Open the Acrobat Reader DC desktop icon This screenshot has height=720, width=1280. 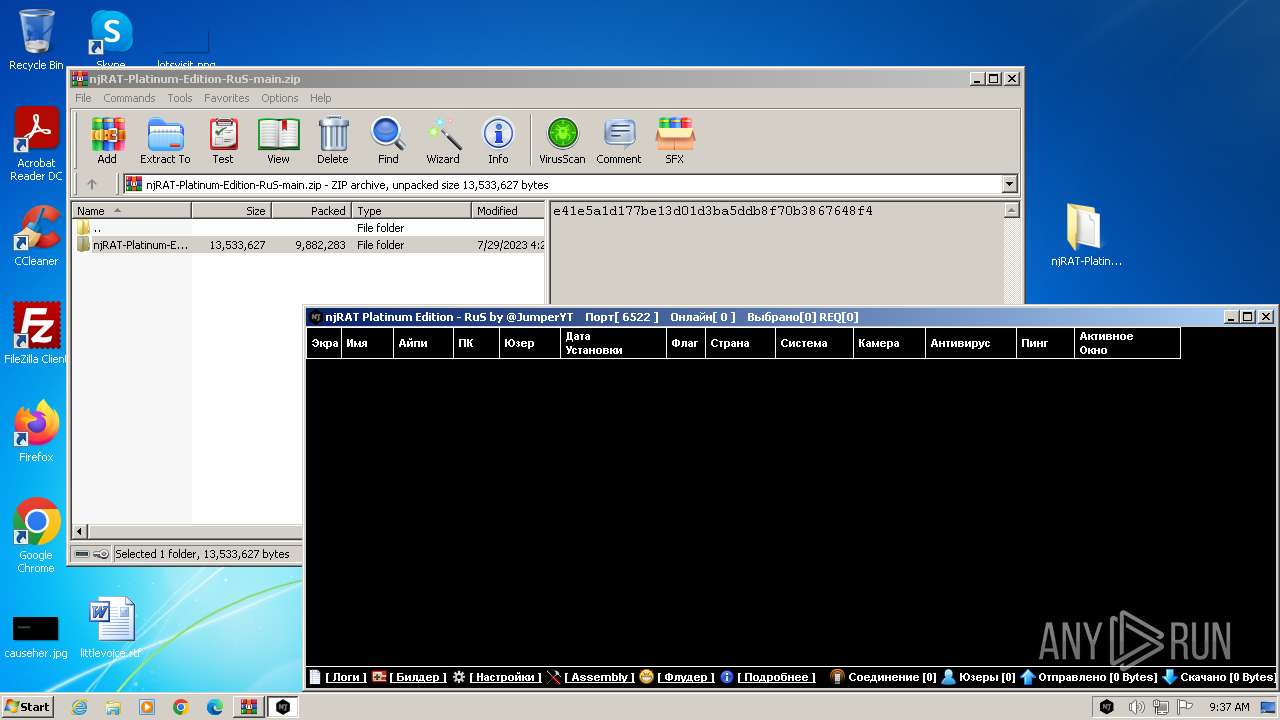(x=36, y=144)
